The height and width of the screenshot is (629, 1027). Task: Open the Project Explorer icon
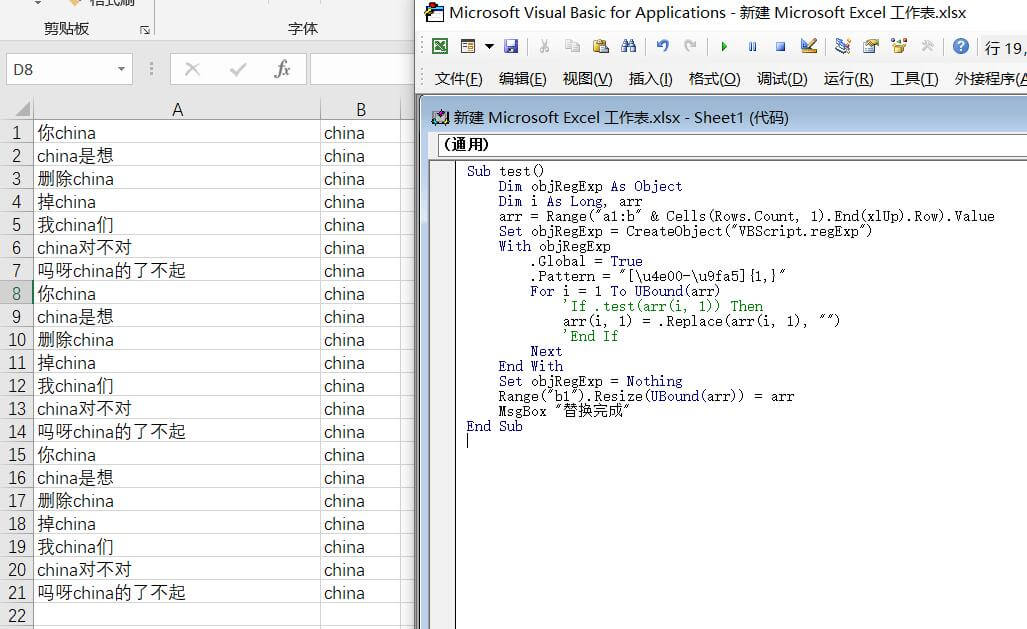click(x=843, y=46)
